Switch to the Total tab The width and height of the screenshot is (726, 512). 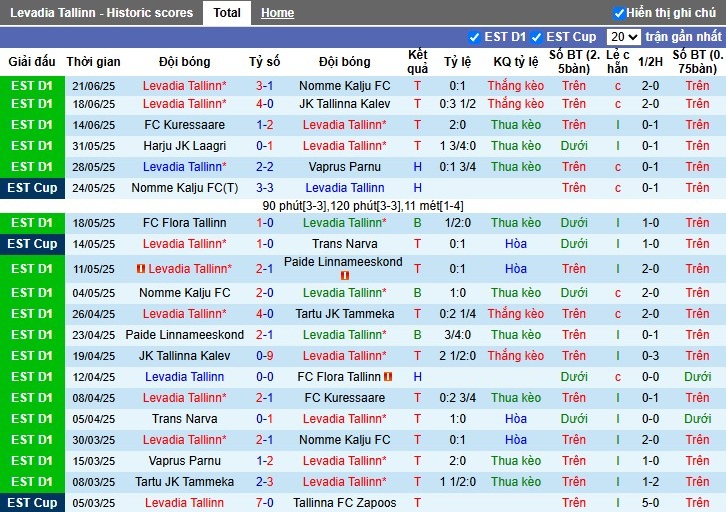227,12
